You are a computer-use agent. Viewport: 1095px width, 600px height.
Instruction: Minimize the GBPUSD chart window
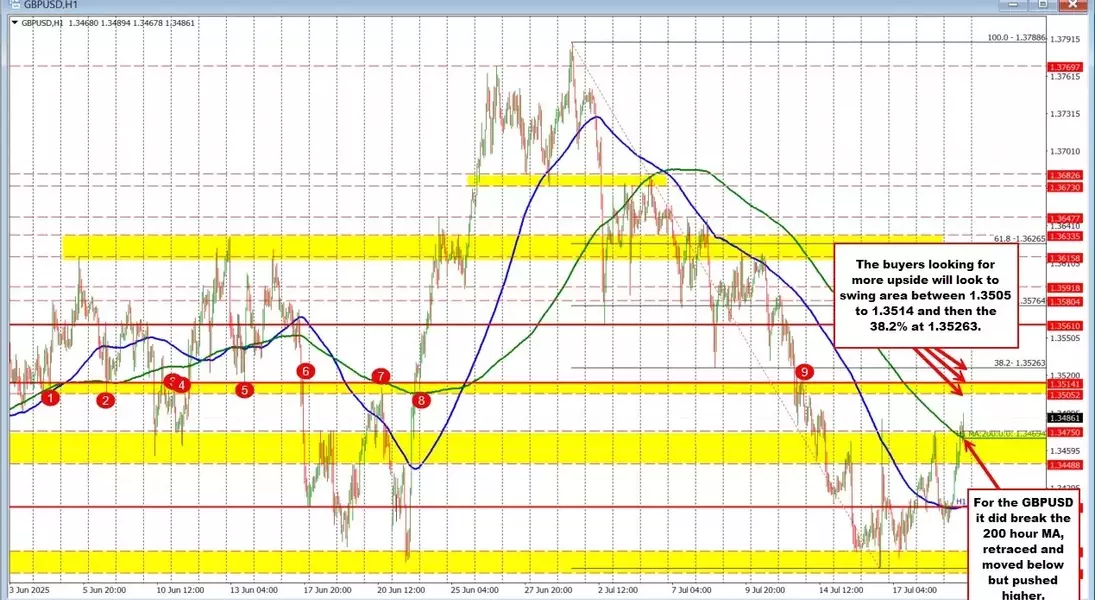point(1013,4)
